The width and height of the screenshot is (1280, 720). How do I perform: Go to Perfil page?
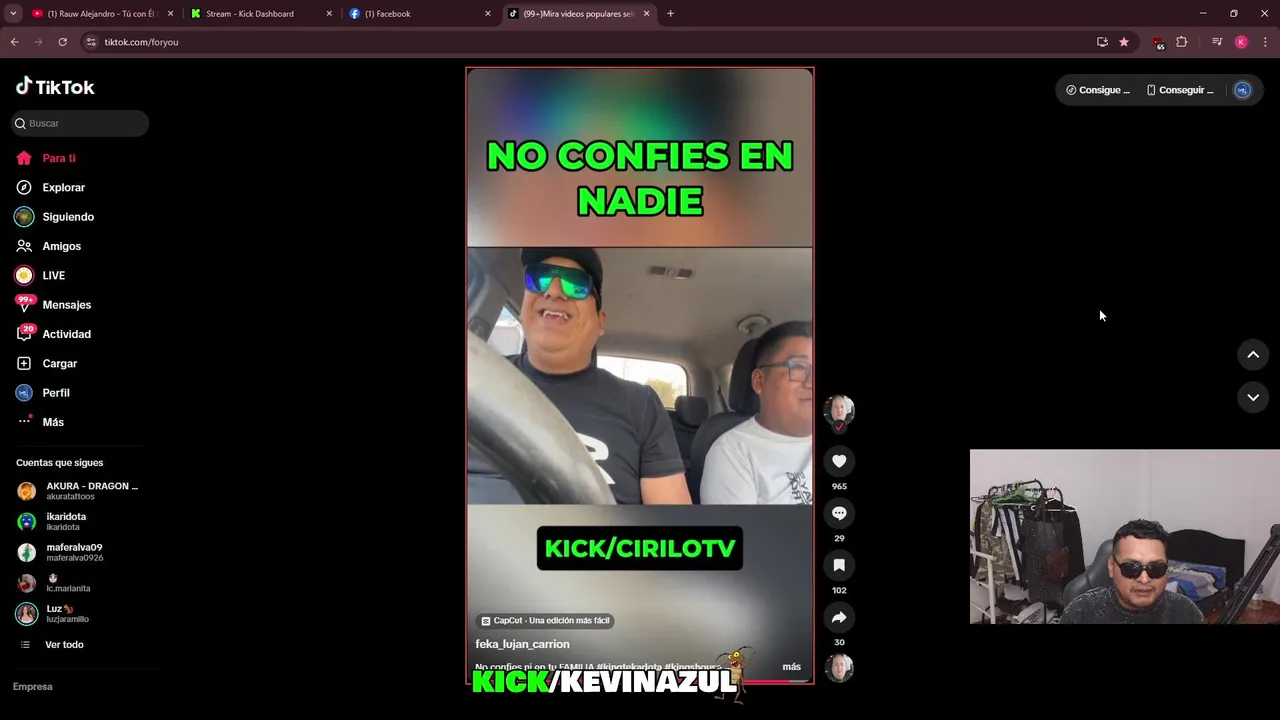56,393
